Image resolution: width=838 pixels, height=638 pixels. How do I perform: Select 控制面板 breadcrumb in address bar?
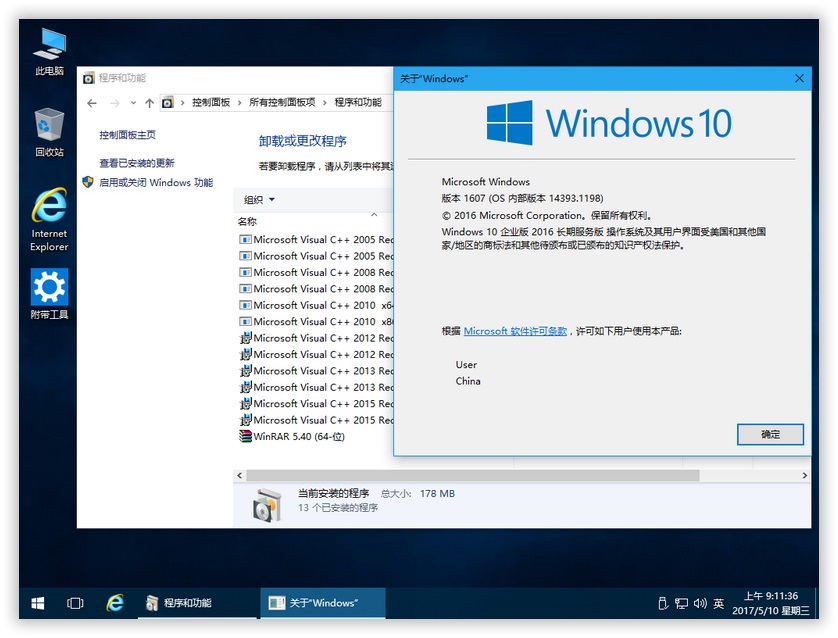(x=211, y=102)
